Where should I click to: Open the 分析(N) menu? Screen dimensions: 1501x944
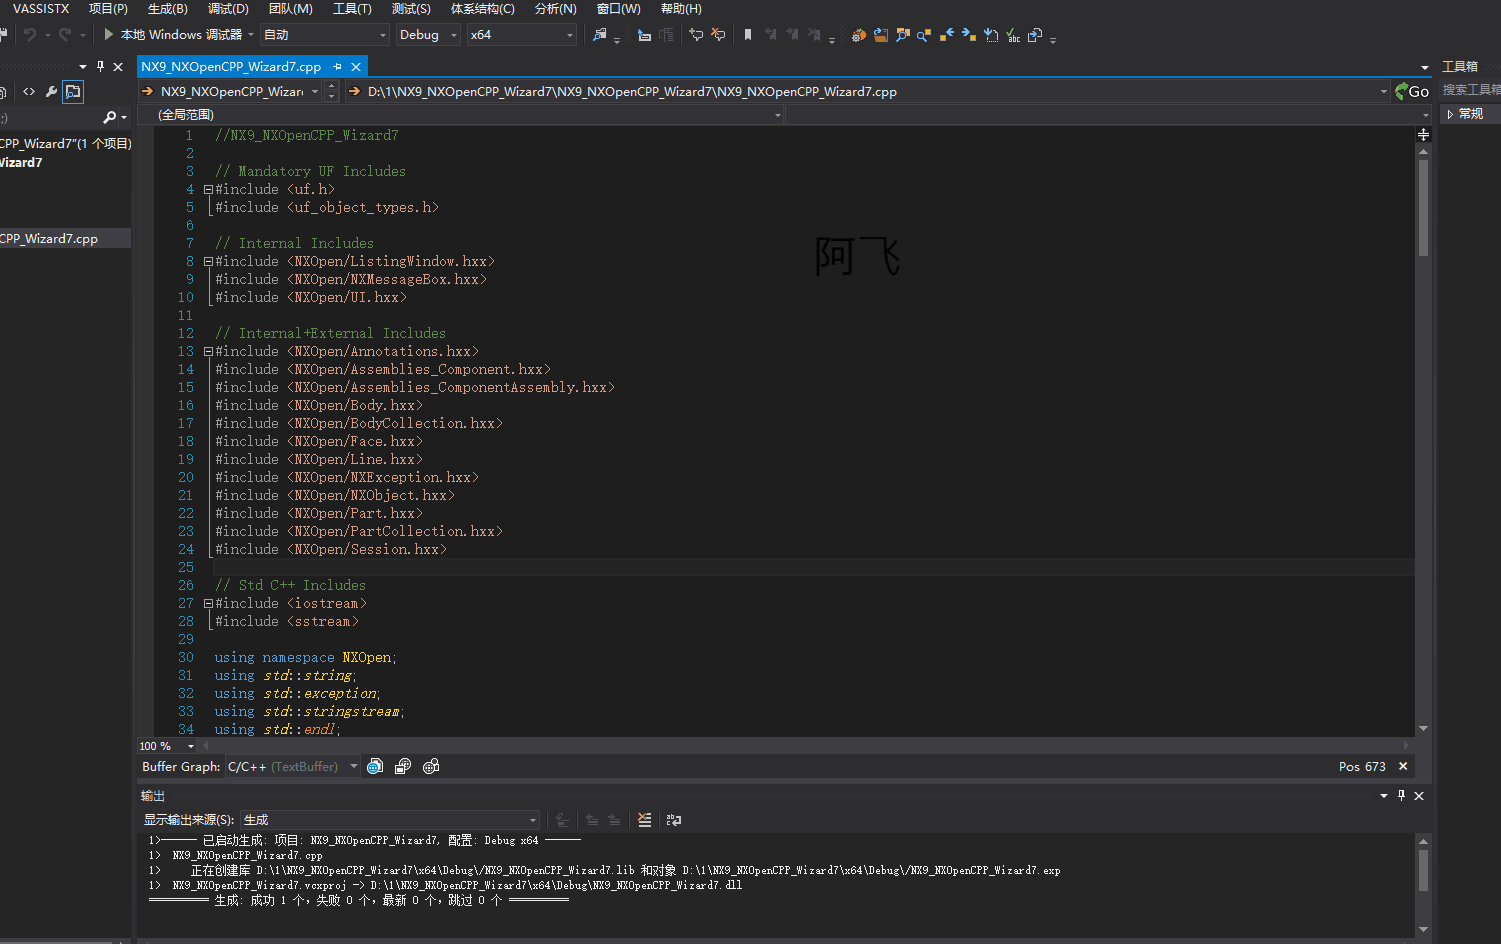coord(555,9)
